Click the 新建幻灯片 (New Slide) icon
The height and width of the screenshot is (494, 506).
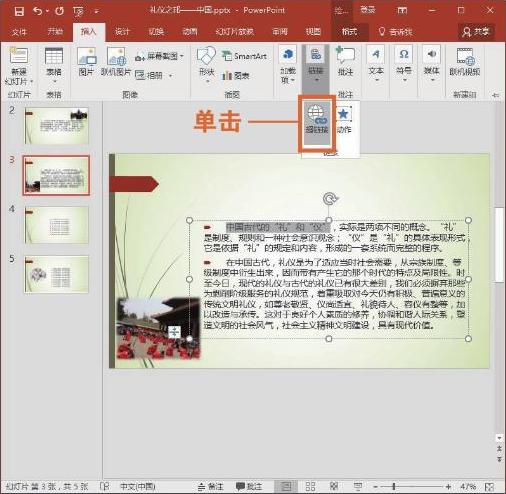point(19,56)
